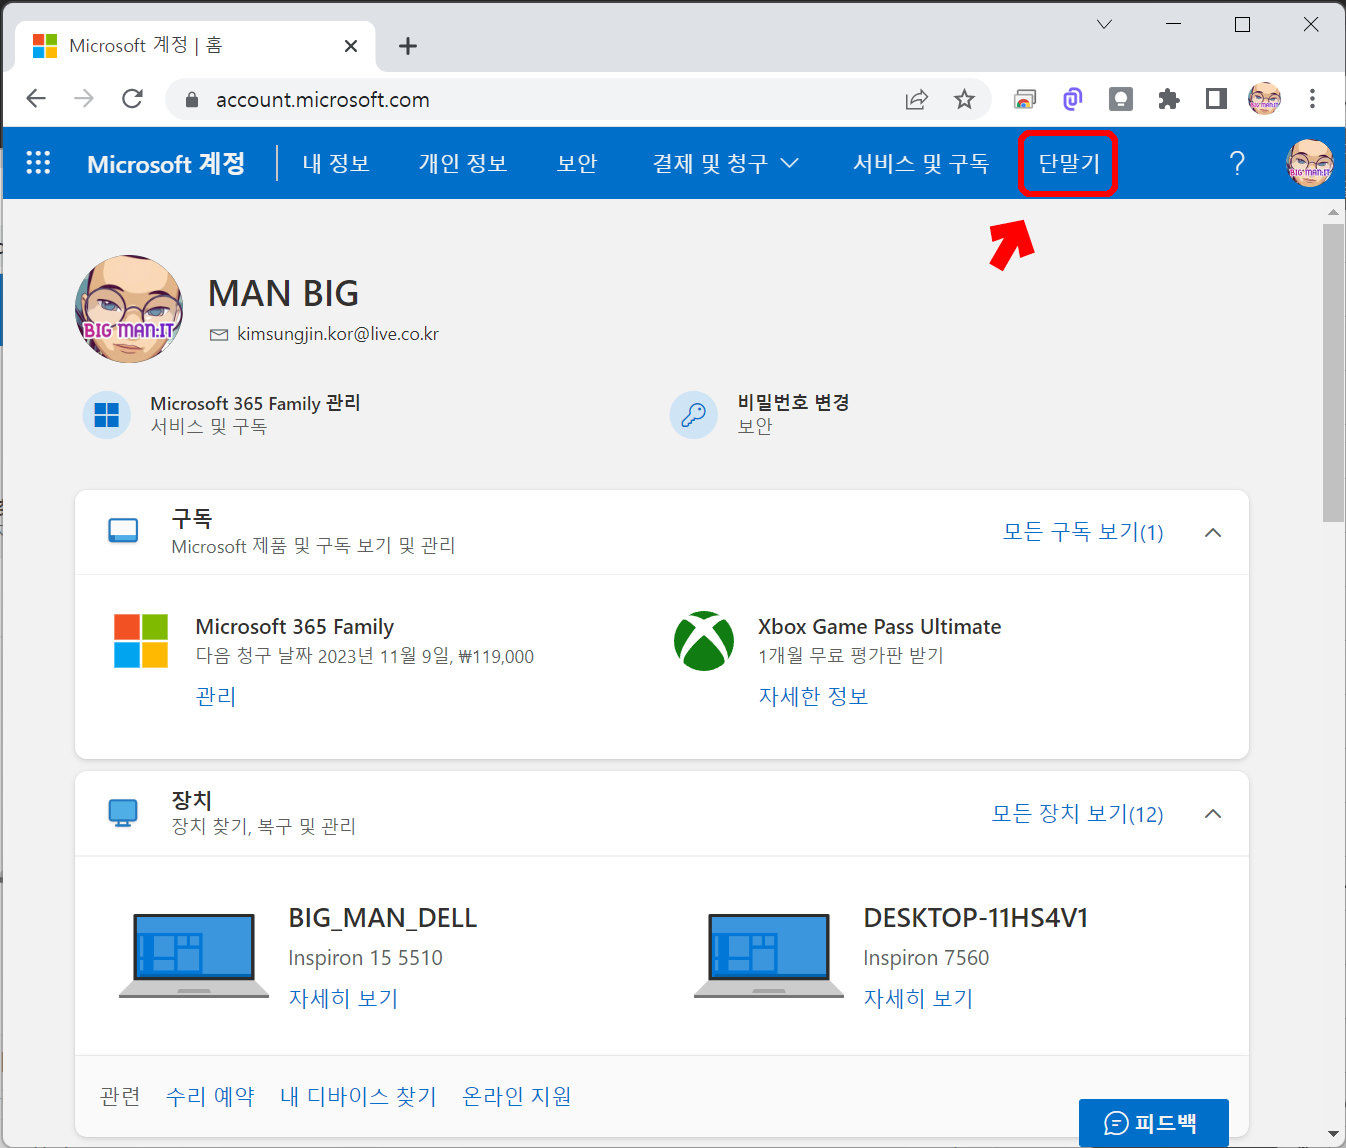This screenshot has width=1346, height=1148.
Task: Click 자세히 보기 for DESKTOP-11HS4V1
Action: (x=918, y=998)
